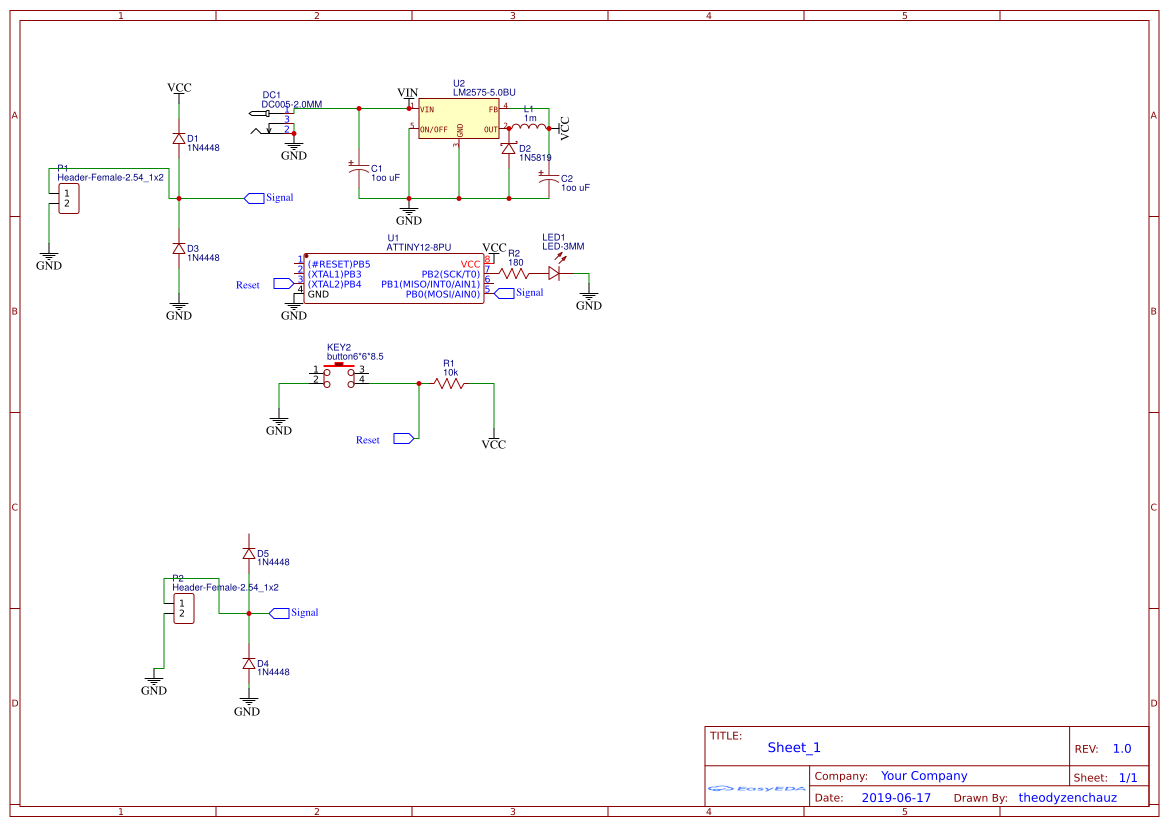This screenshot has width=1169, height=827.
Task: Click the KEY2 push button symbol
Action: click(338, 375)
